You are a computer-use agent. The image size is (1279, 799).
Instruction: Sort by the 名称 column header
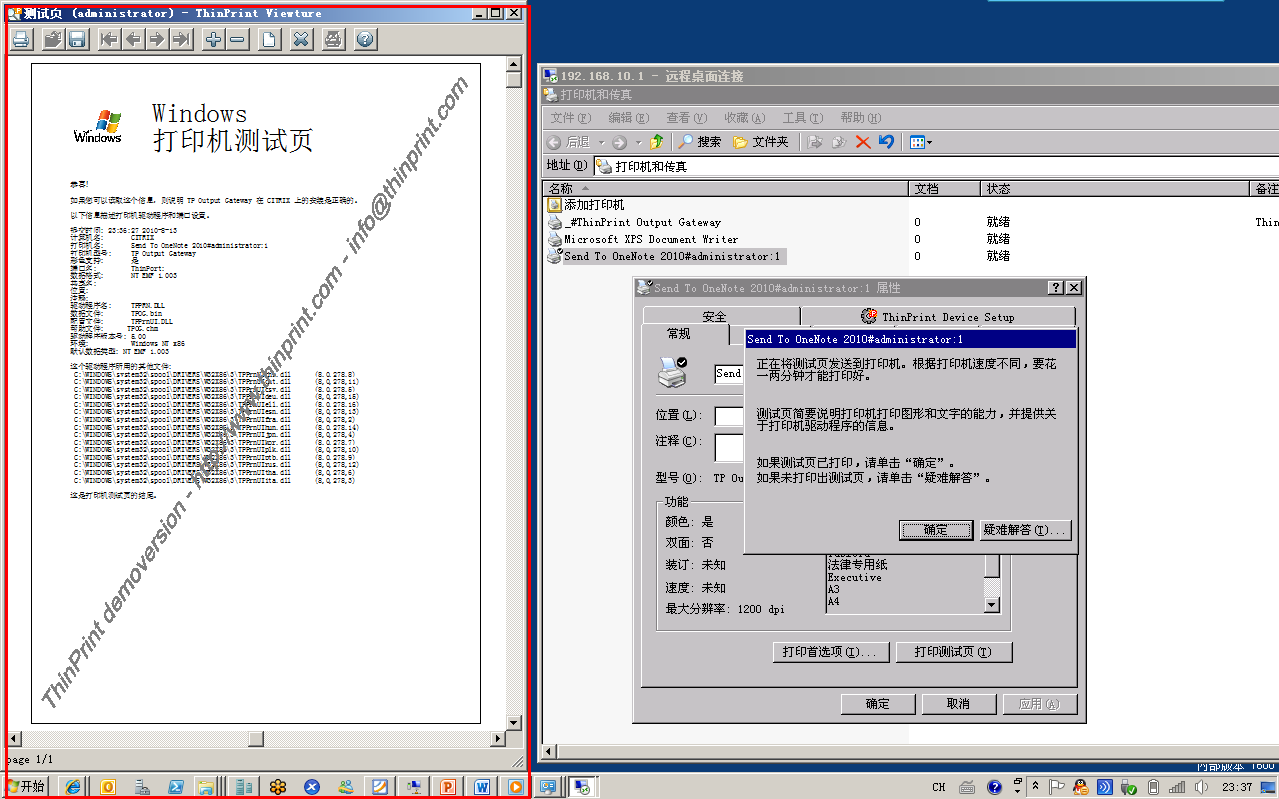click(726, 188)
